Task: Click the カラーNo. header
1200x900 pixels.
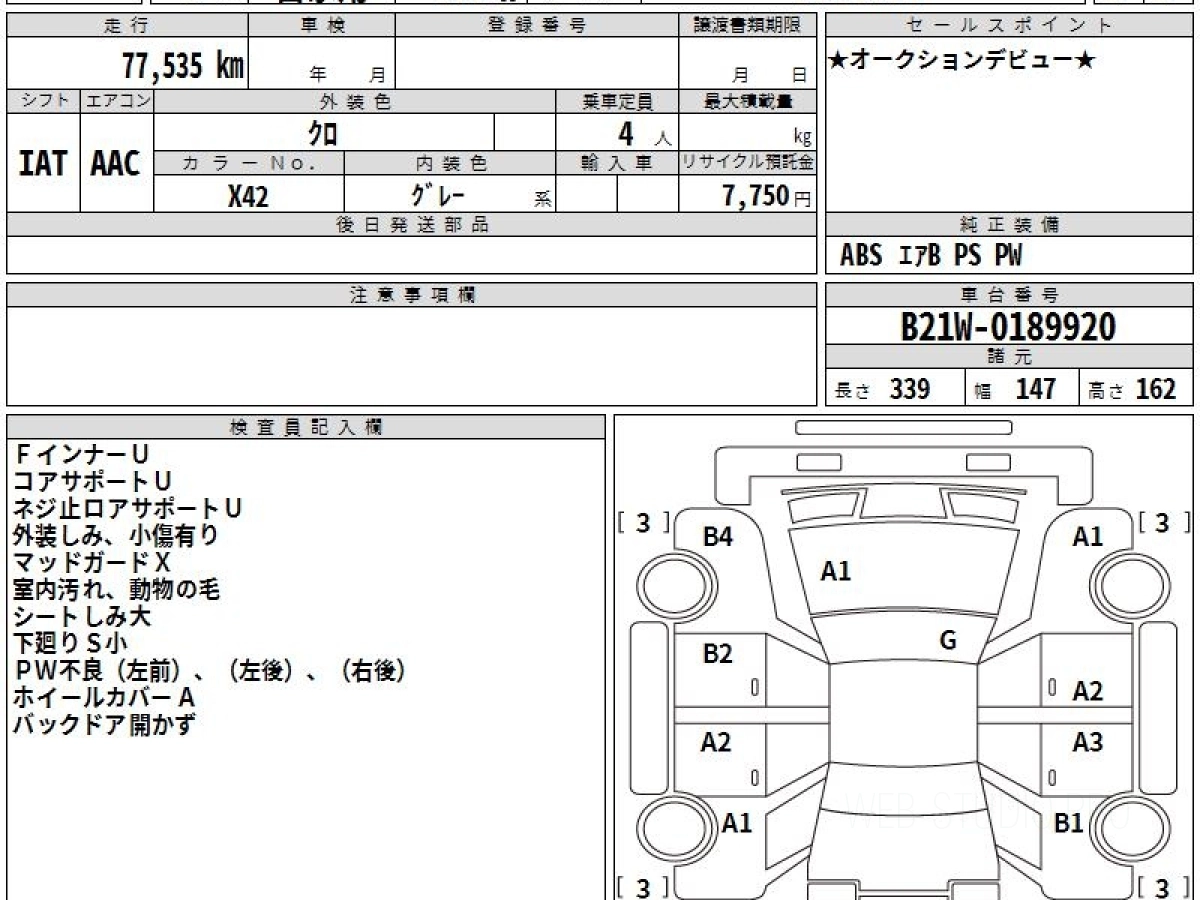Action: coord(249,163)
